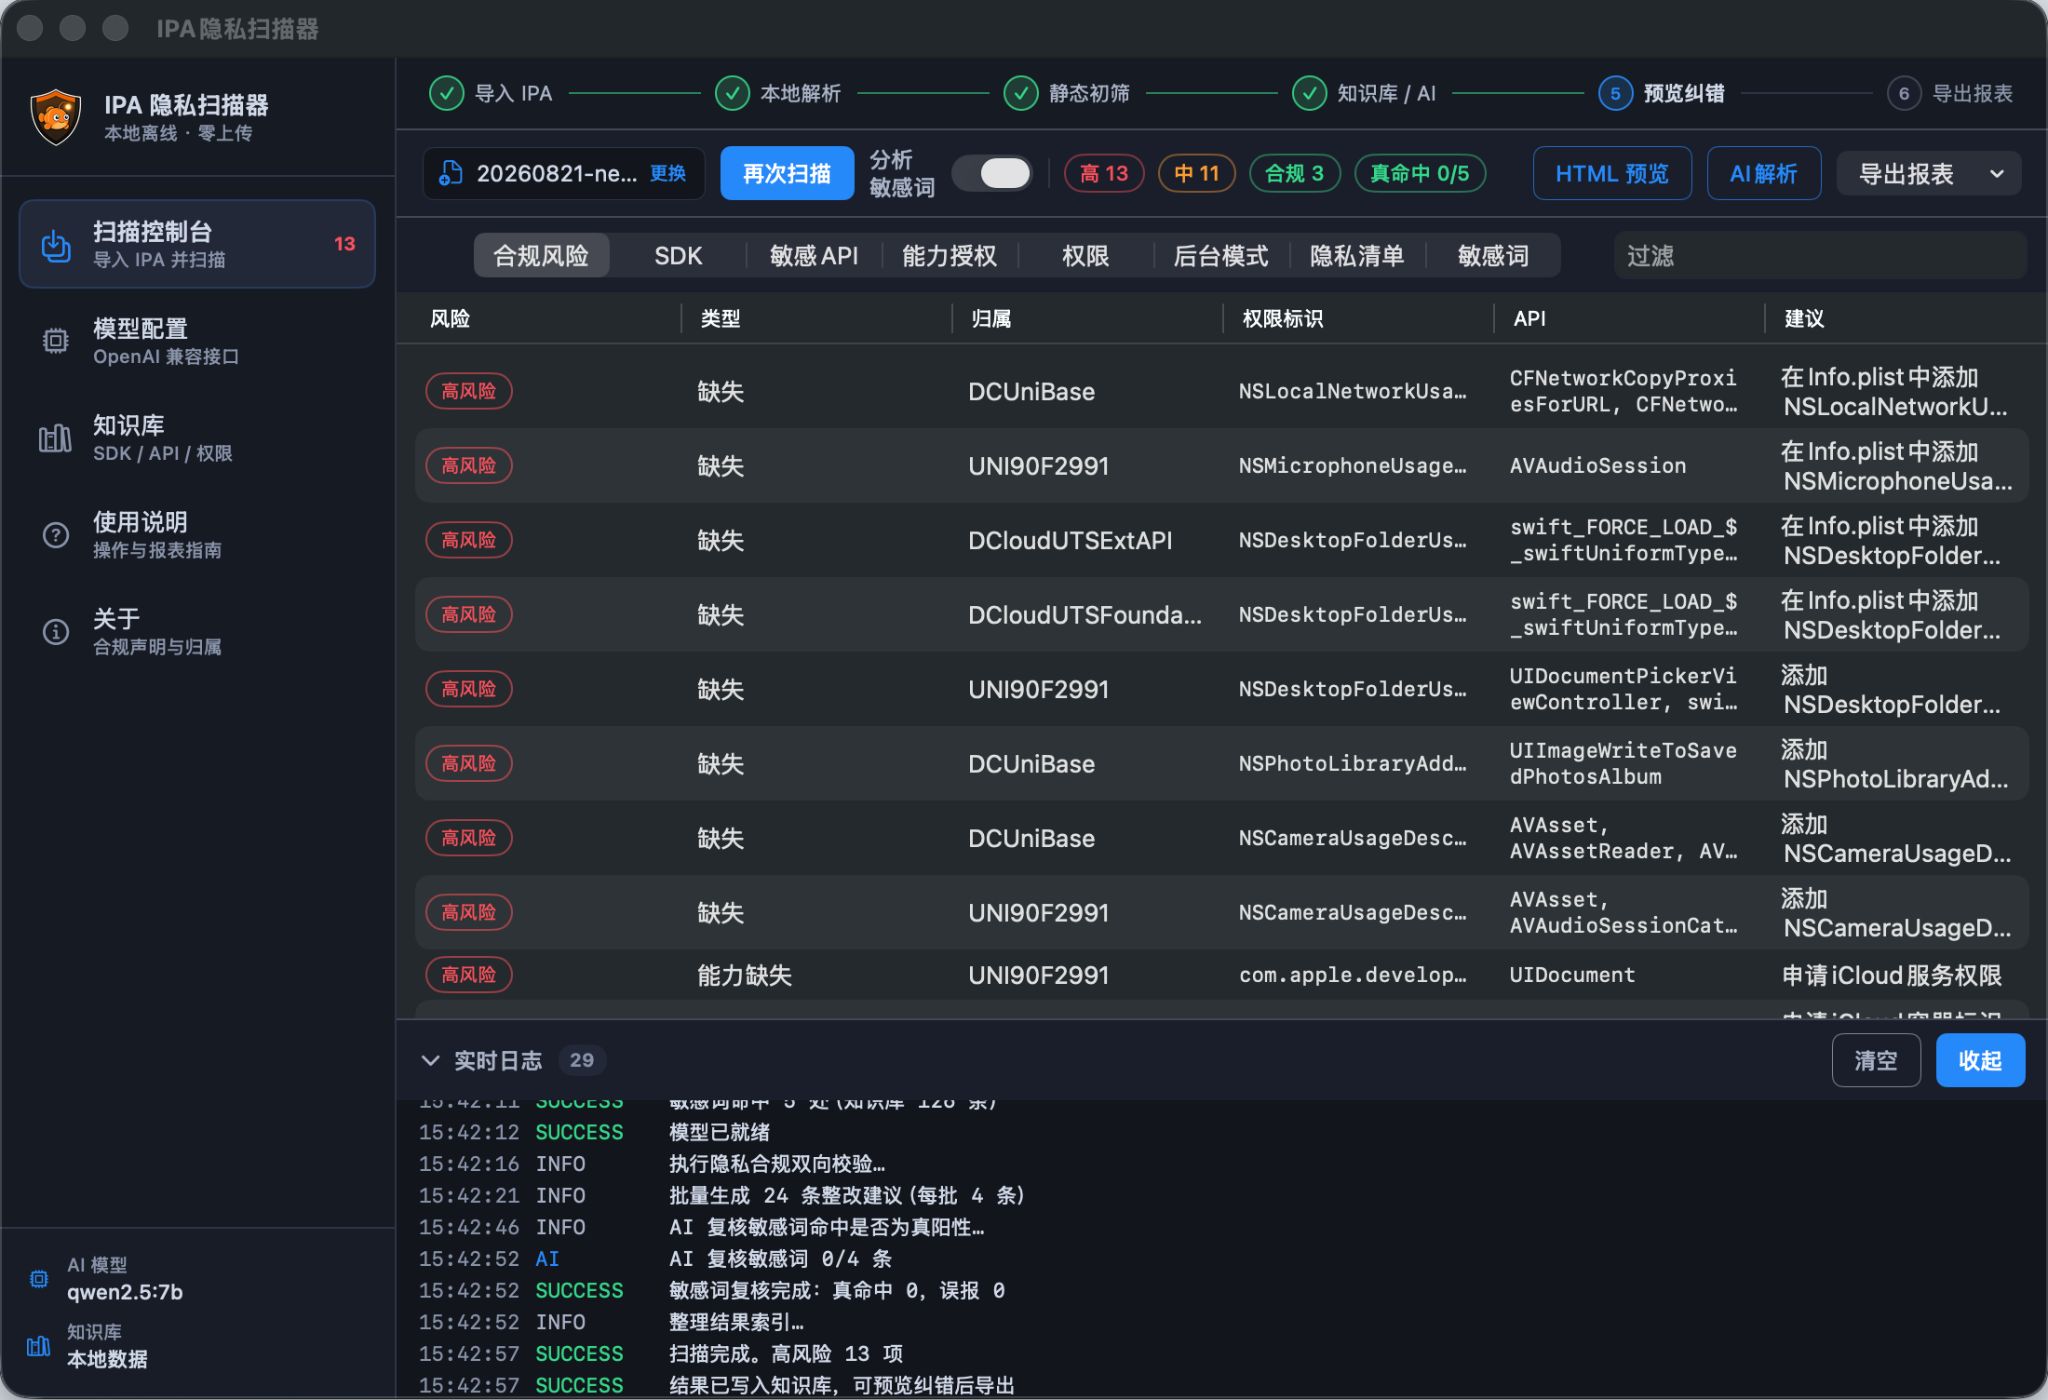
Task: Click the 过滤 filter input field
Action: 1820,256
